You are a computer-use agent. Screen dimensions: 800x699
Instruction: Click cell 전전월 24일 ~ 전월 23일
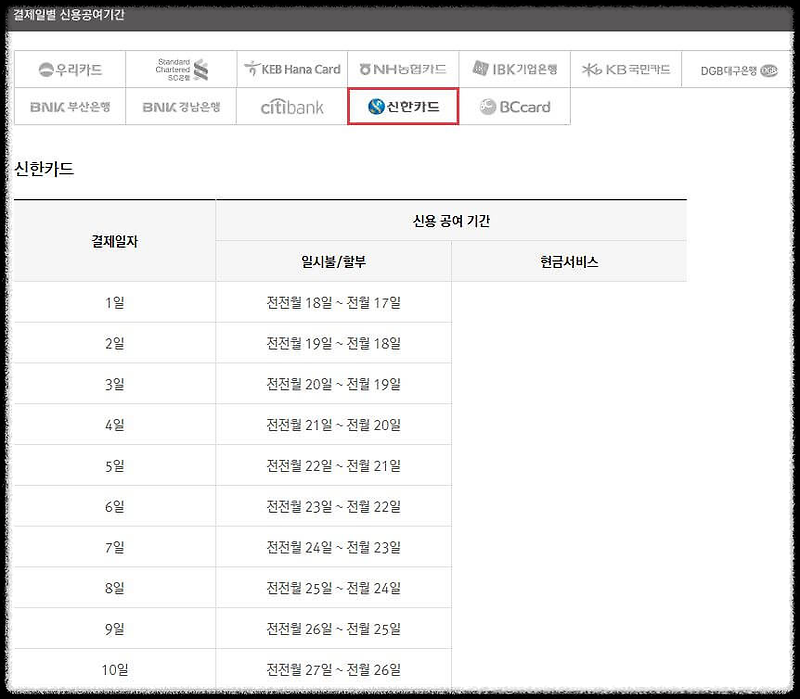click(x=334, y=547)
